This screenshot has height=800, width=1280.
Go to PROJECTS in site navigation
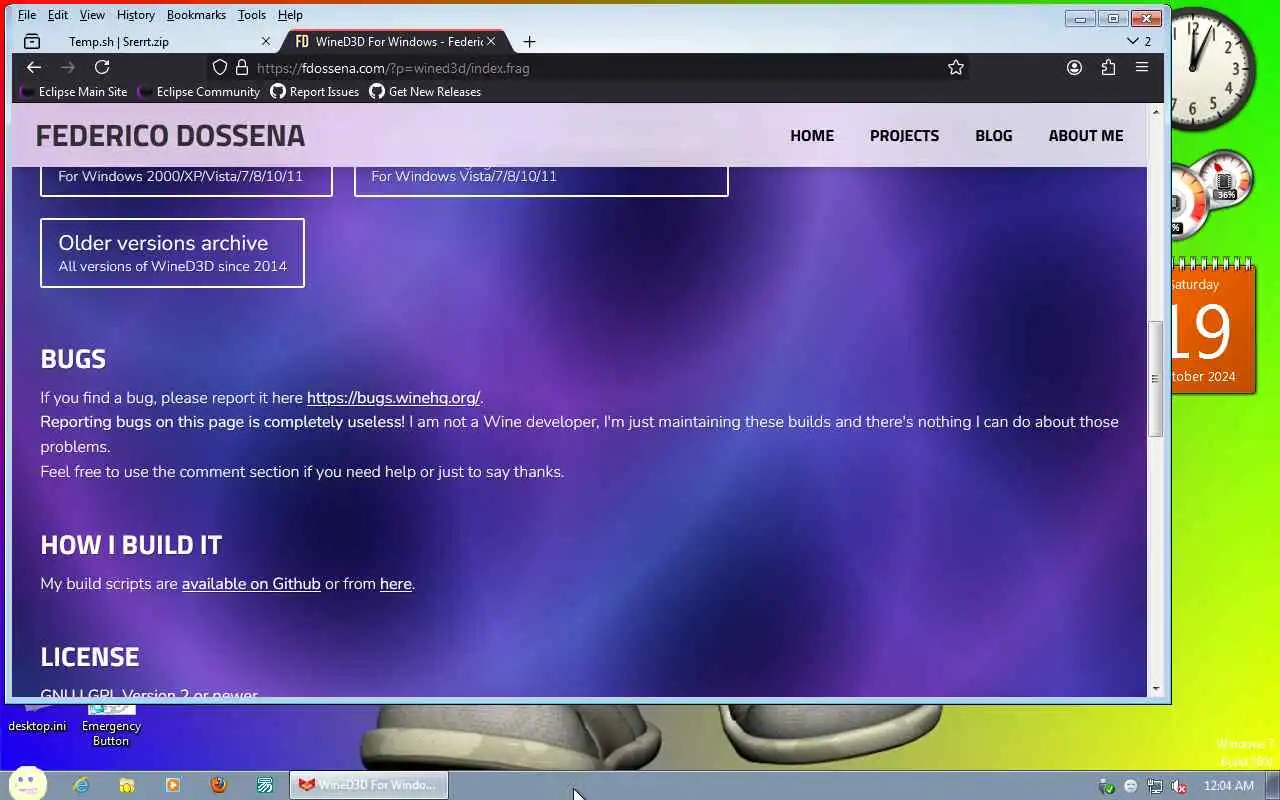click(904, 135)
